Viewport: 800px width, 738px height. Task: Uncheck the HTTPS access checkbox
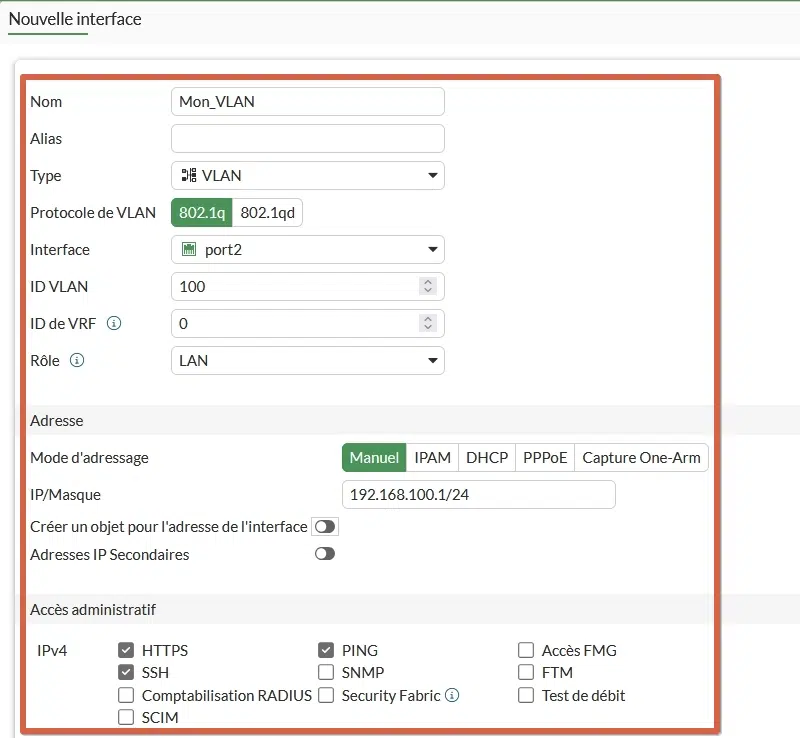coord(126,649)
